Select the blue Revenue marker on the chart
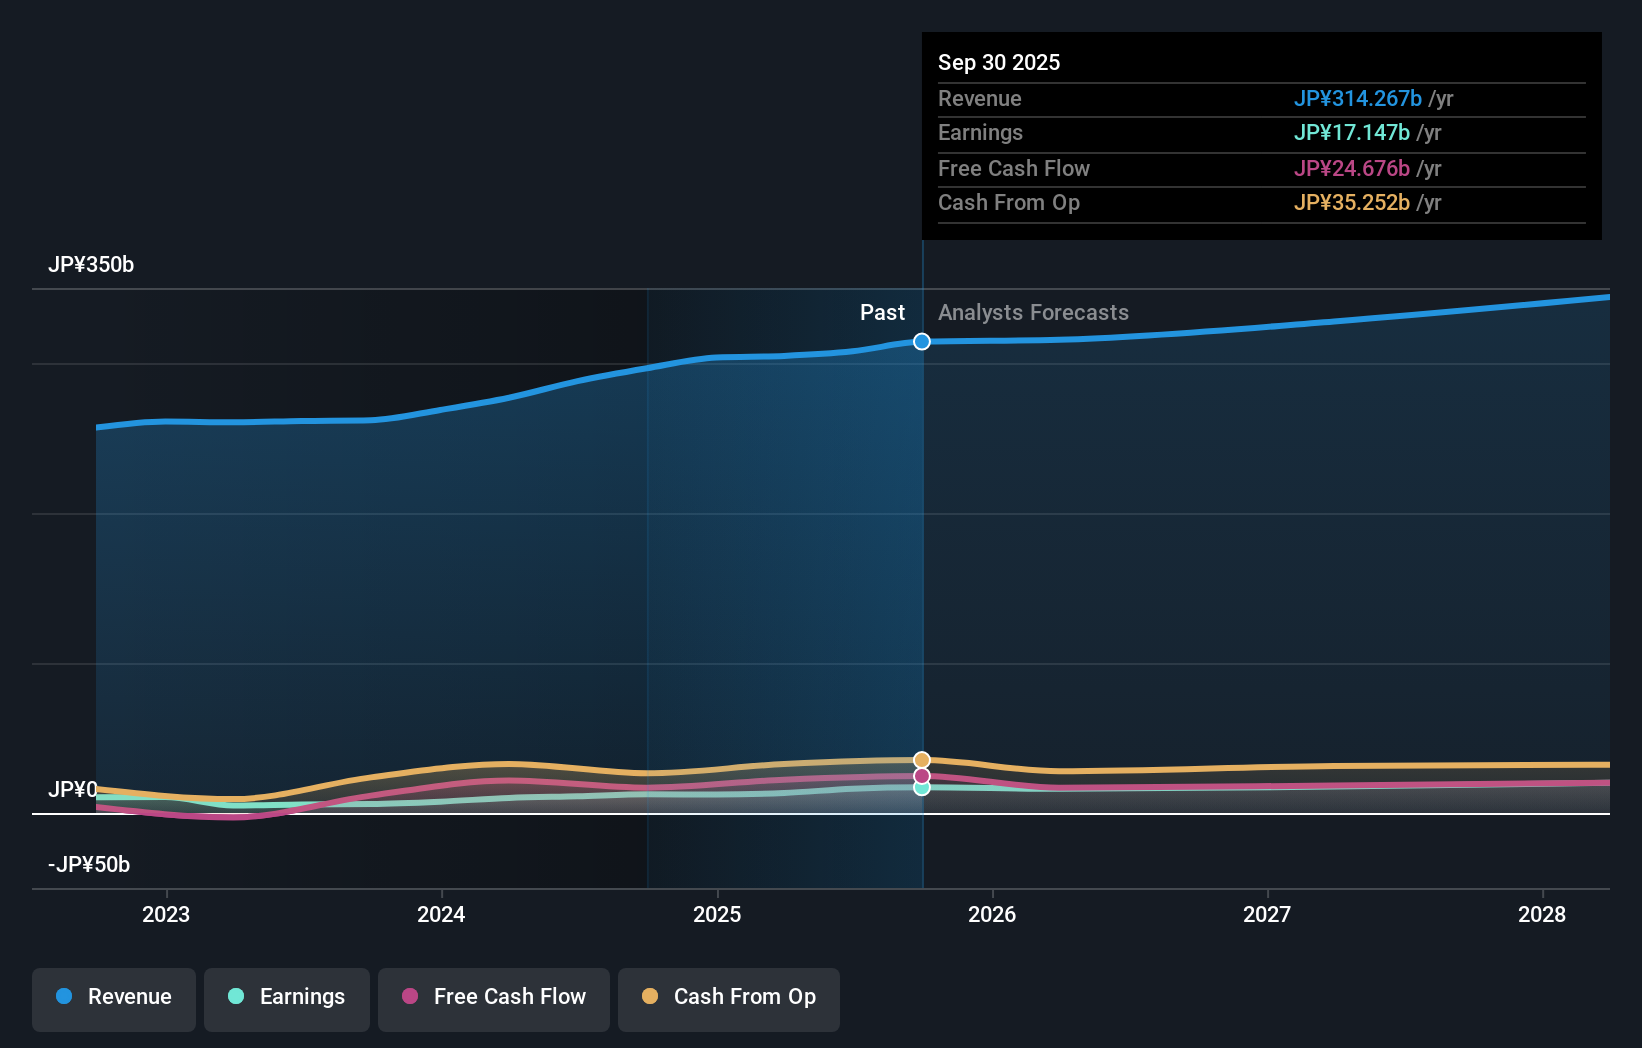The width and height of the screenshot is (1642, 1048). (x=921, y=341)
